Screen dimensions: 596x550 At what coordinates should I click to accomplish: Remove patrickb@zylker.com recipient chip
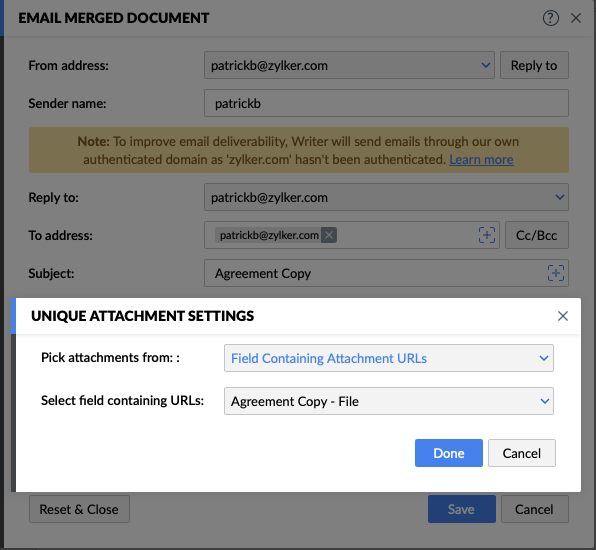point(329,235)
